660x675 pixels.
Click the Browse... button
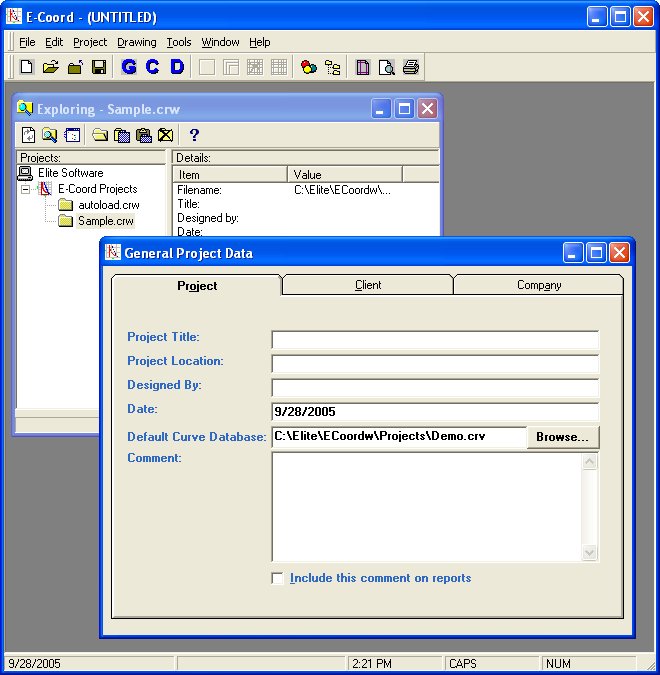[x=563, y=437]
